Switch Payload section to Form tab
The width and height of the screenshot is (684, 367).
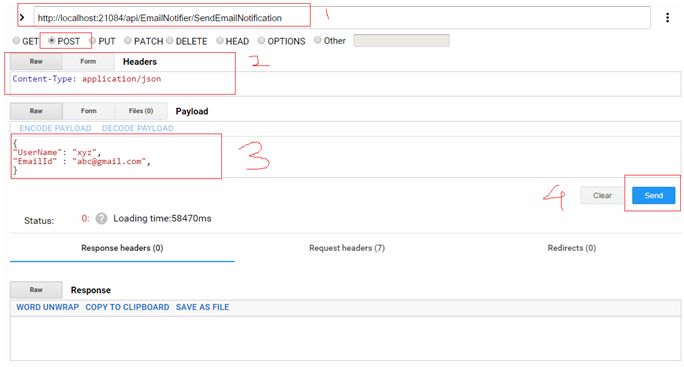point(88,111)
